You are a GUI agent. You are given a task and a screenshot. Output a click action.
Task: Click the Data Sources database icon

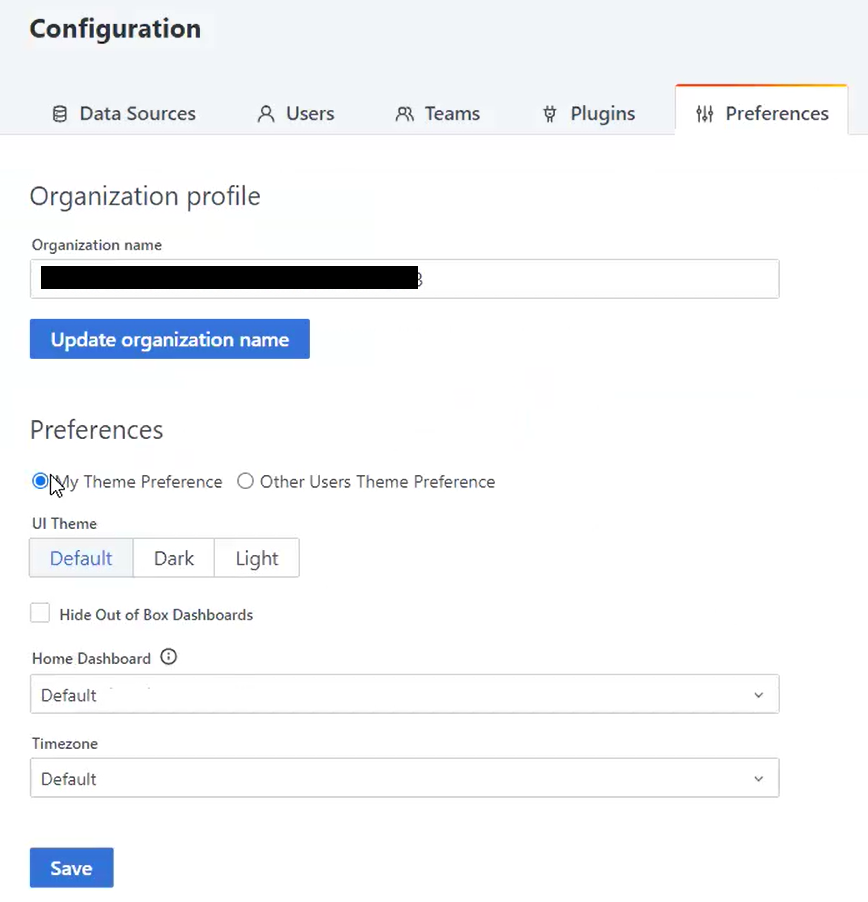(x=60, y=114)
